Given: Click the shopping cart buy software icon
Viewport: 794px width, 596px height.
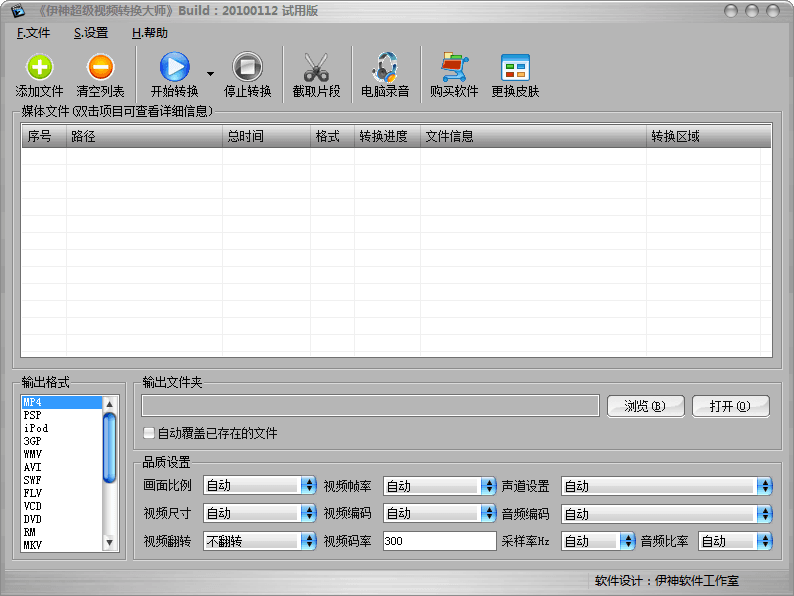Looking at the screenshot, I should click(454, 68).
